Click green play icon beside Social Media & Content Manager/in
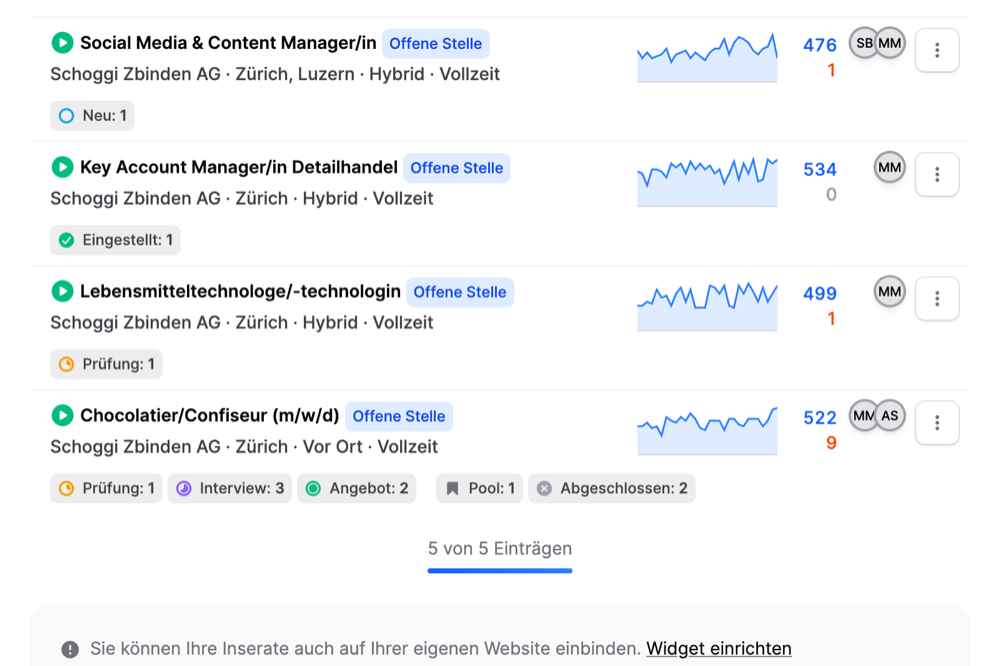This screenshot has height=666, width=1000. tap(62, 43)
